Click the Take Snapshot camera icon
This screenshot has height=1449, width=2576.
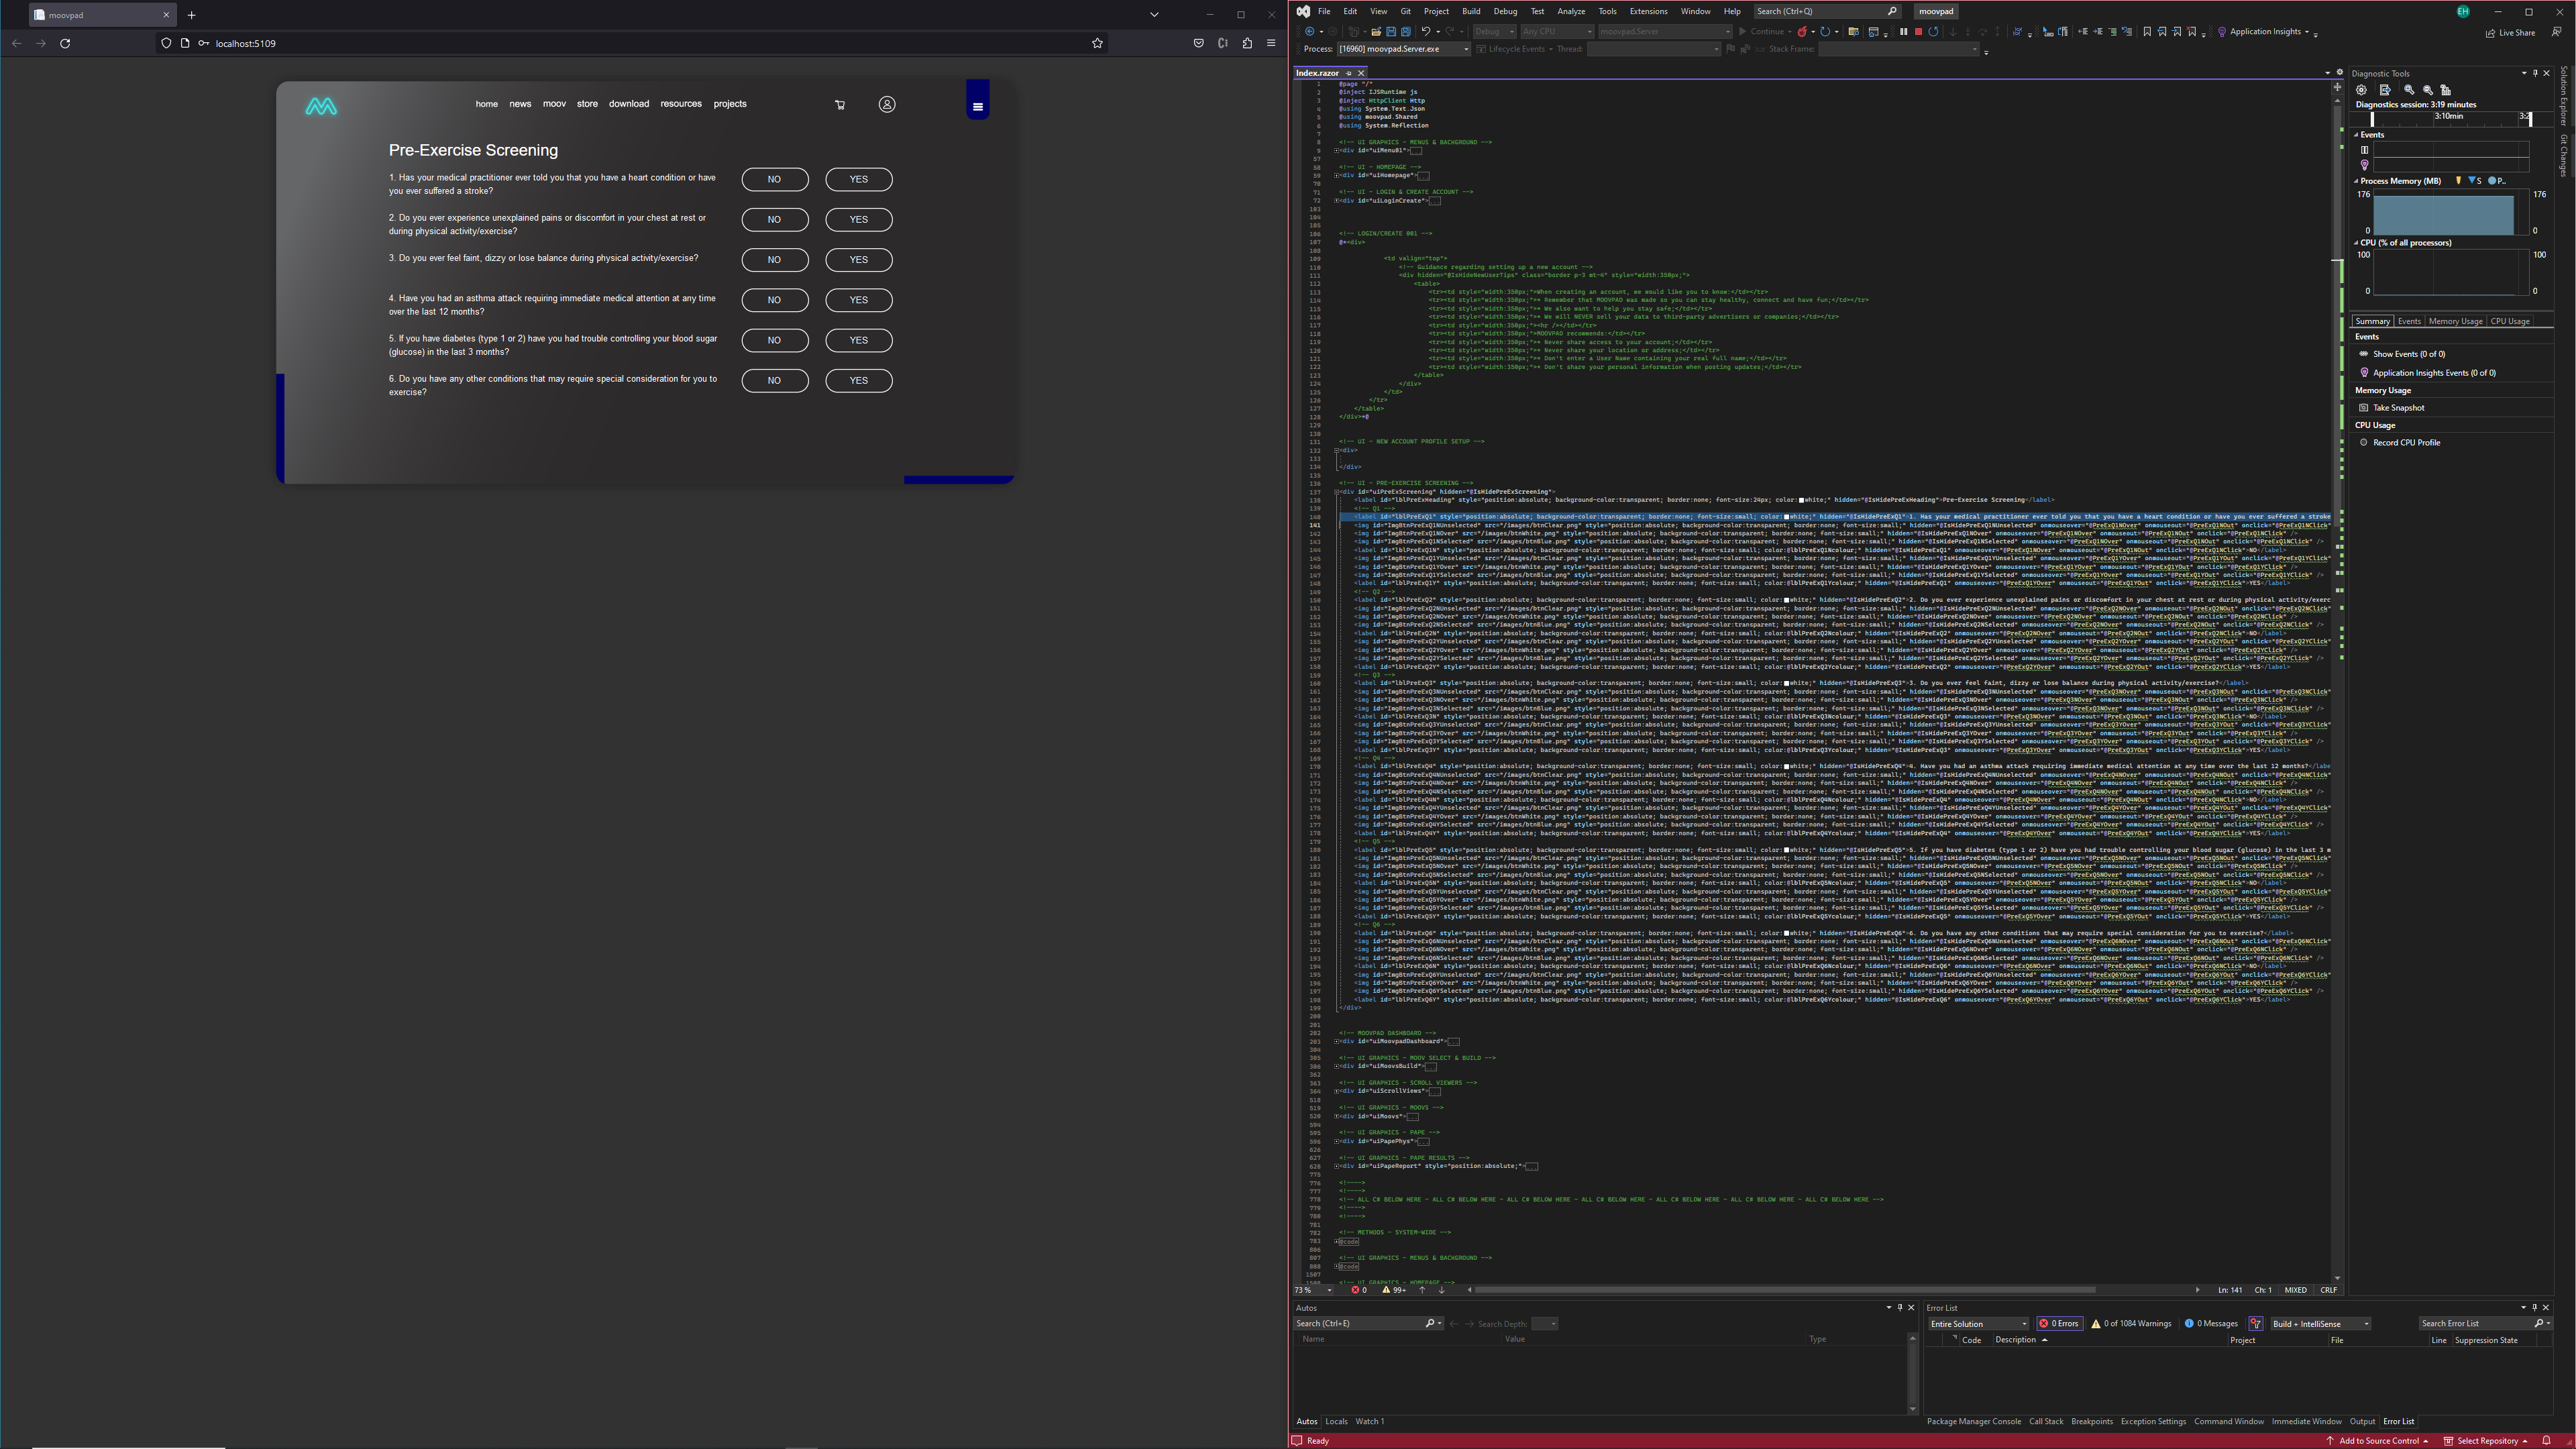click(x=2364, y=408)
